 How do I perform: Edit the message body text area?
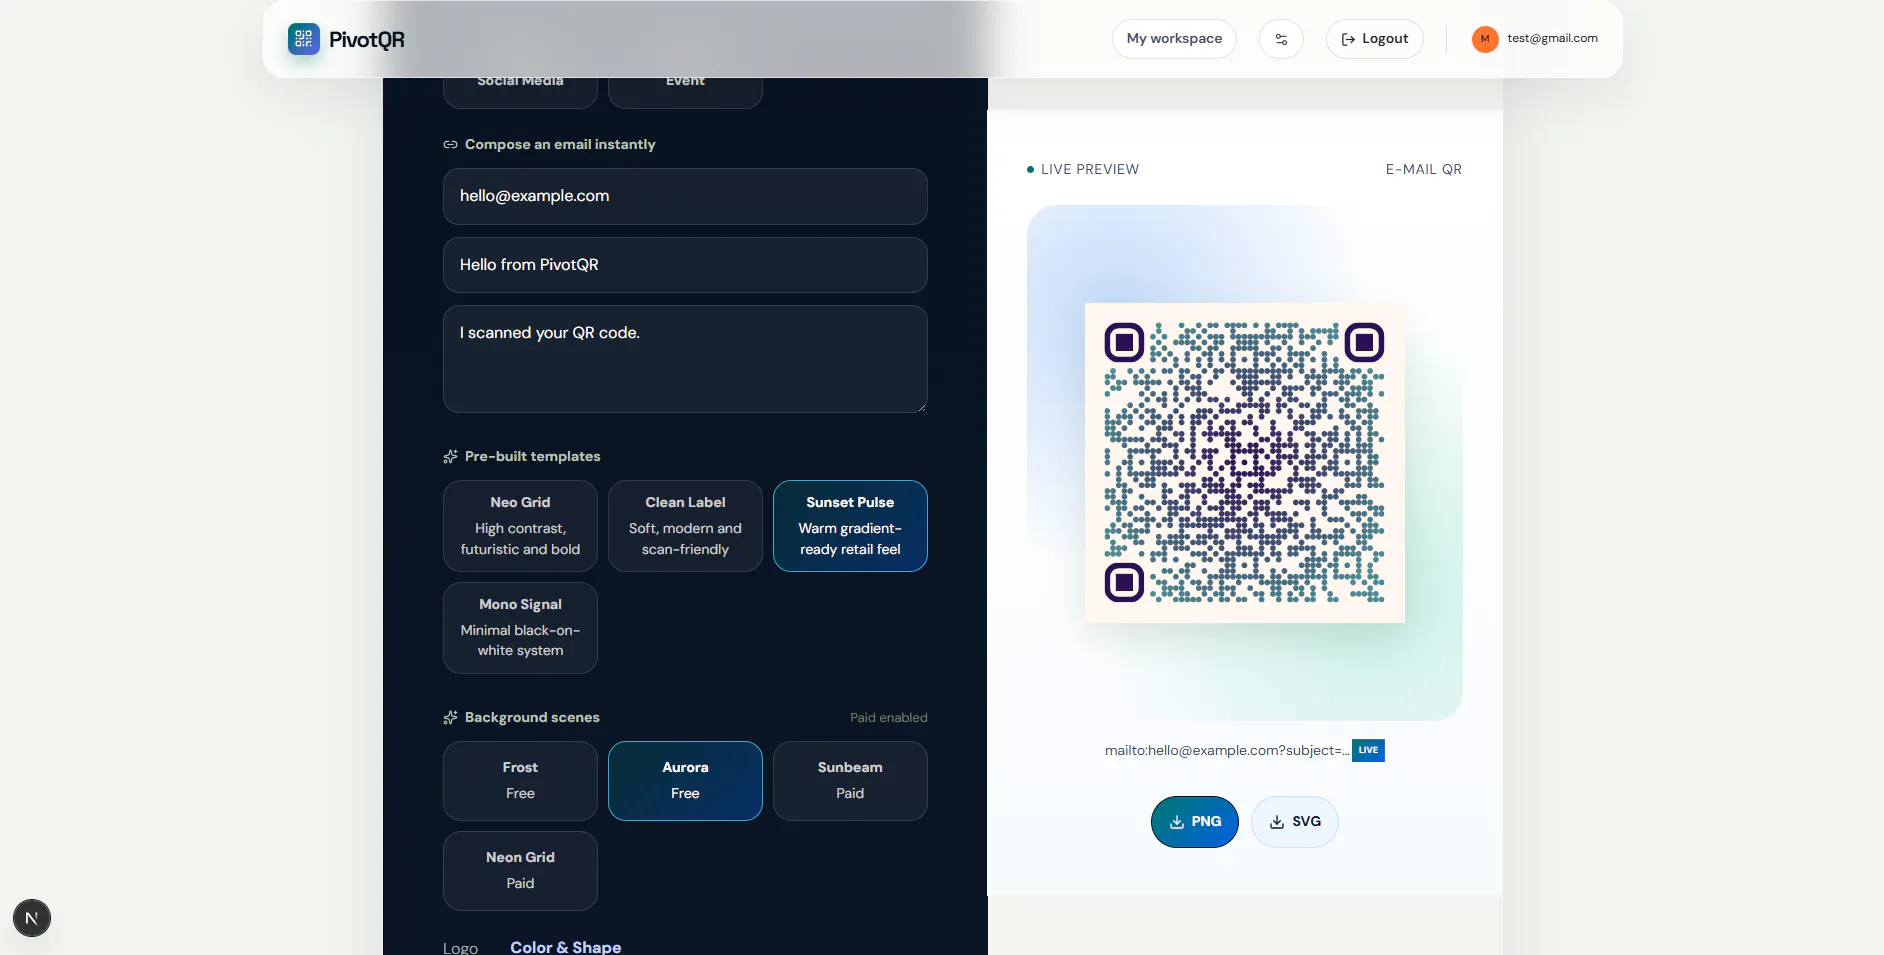685,359
